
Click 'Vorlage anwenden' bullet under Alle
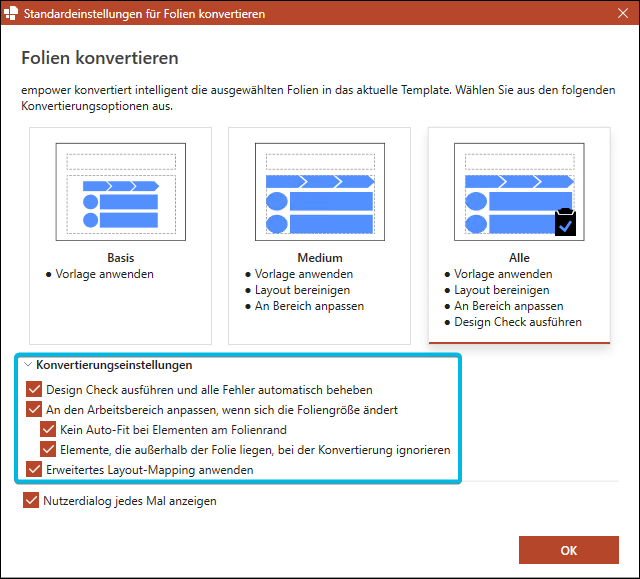tap(503, 274)
